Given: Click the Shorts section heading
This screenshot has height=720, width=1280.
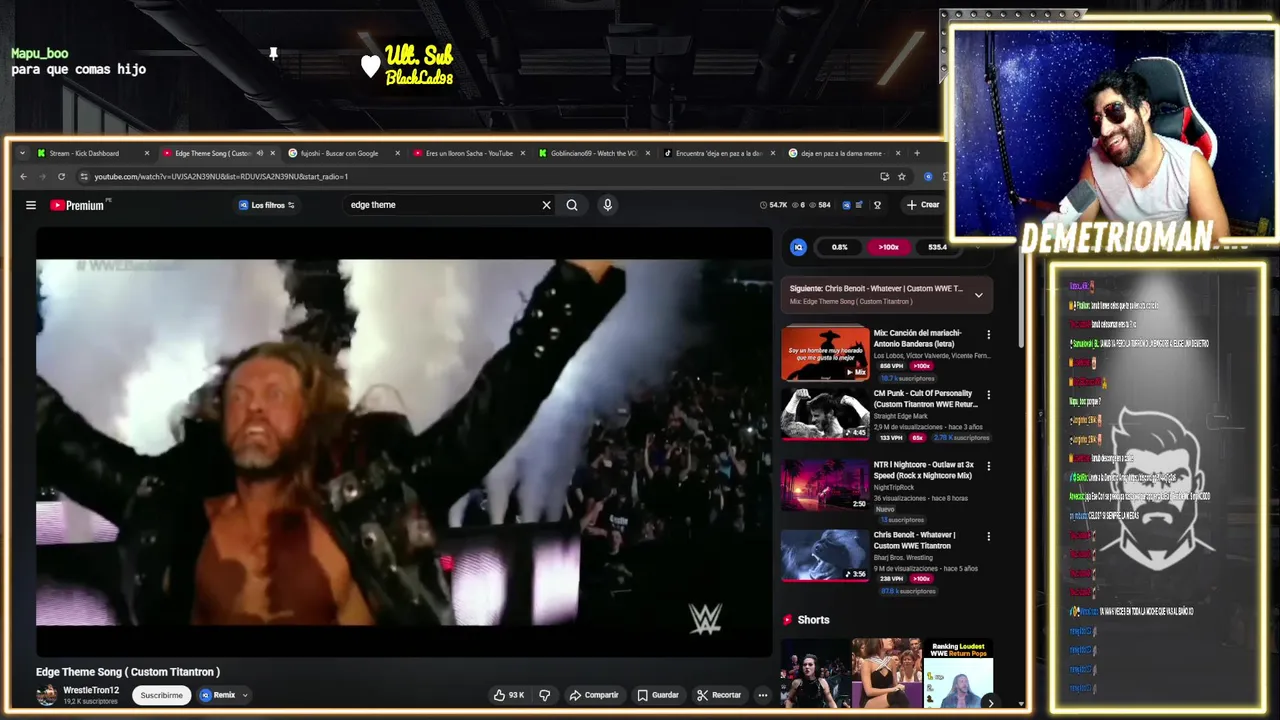Looking at the screenshot, I should (813, 620).
